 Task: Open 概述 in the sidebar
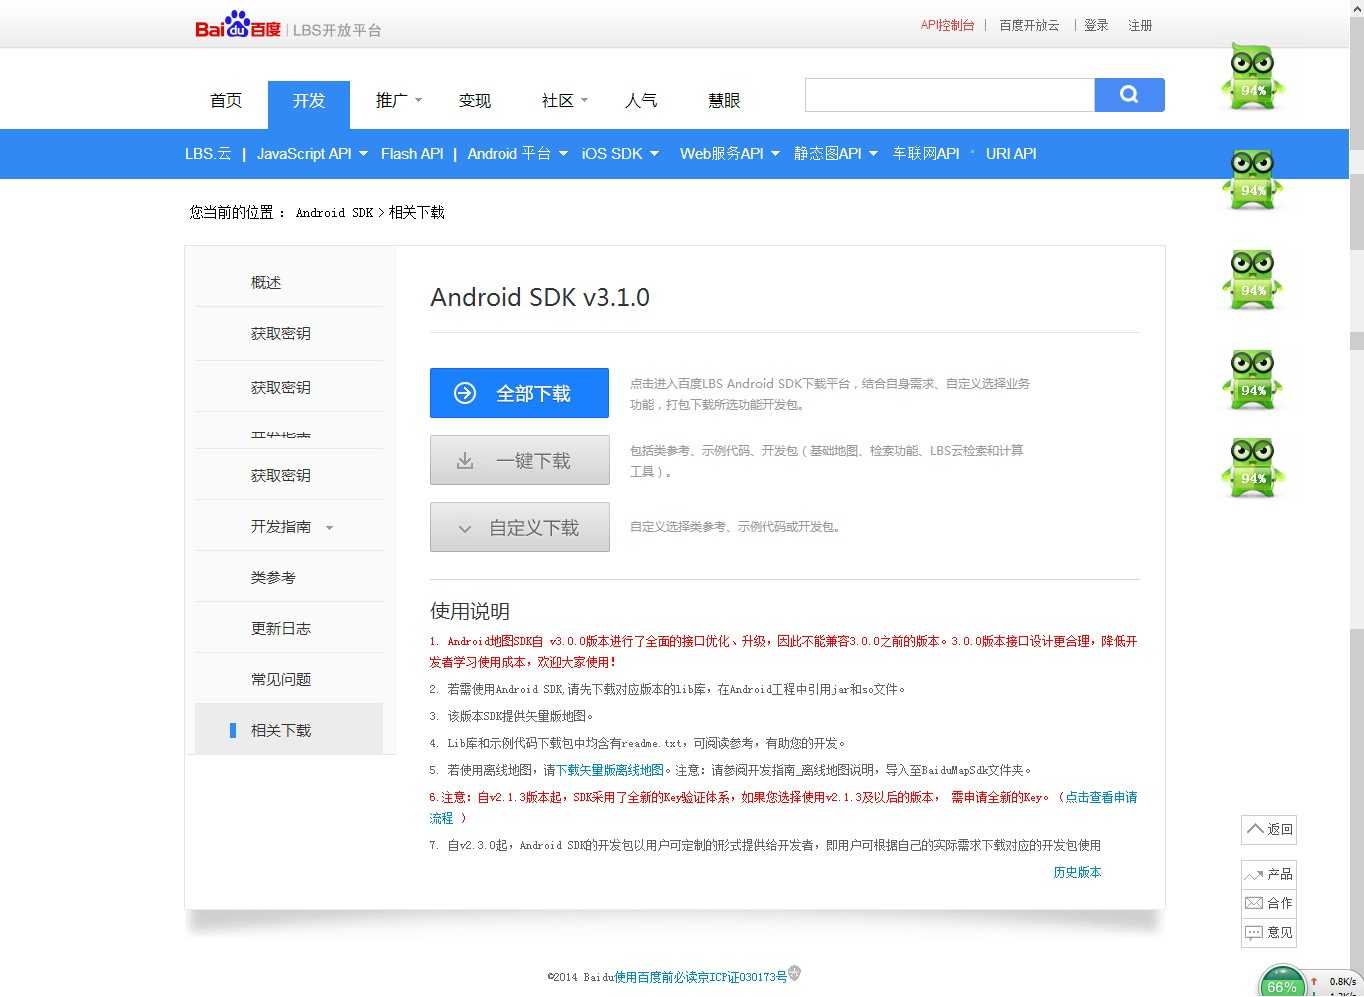click(x=266, y=282)
